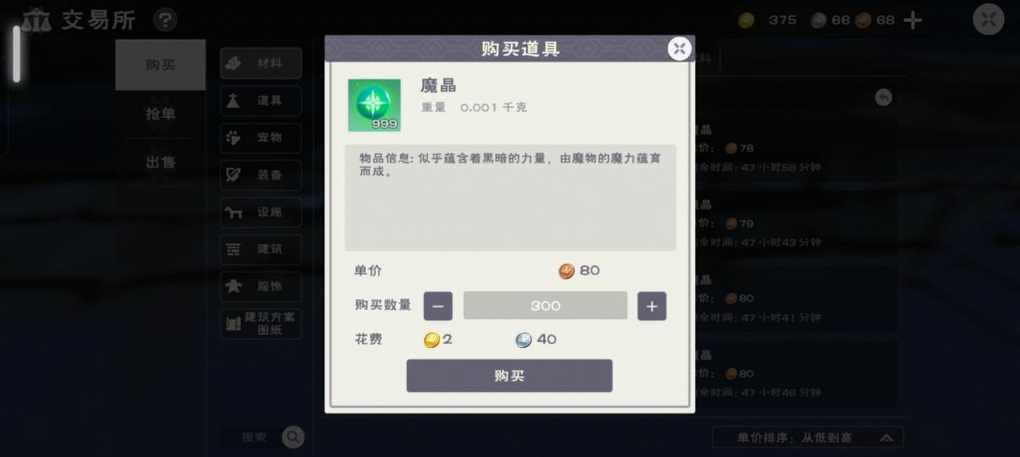The image size is (1020, 457).
Task: Switch to the 购买 side tab
Action: coord(161,65)
